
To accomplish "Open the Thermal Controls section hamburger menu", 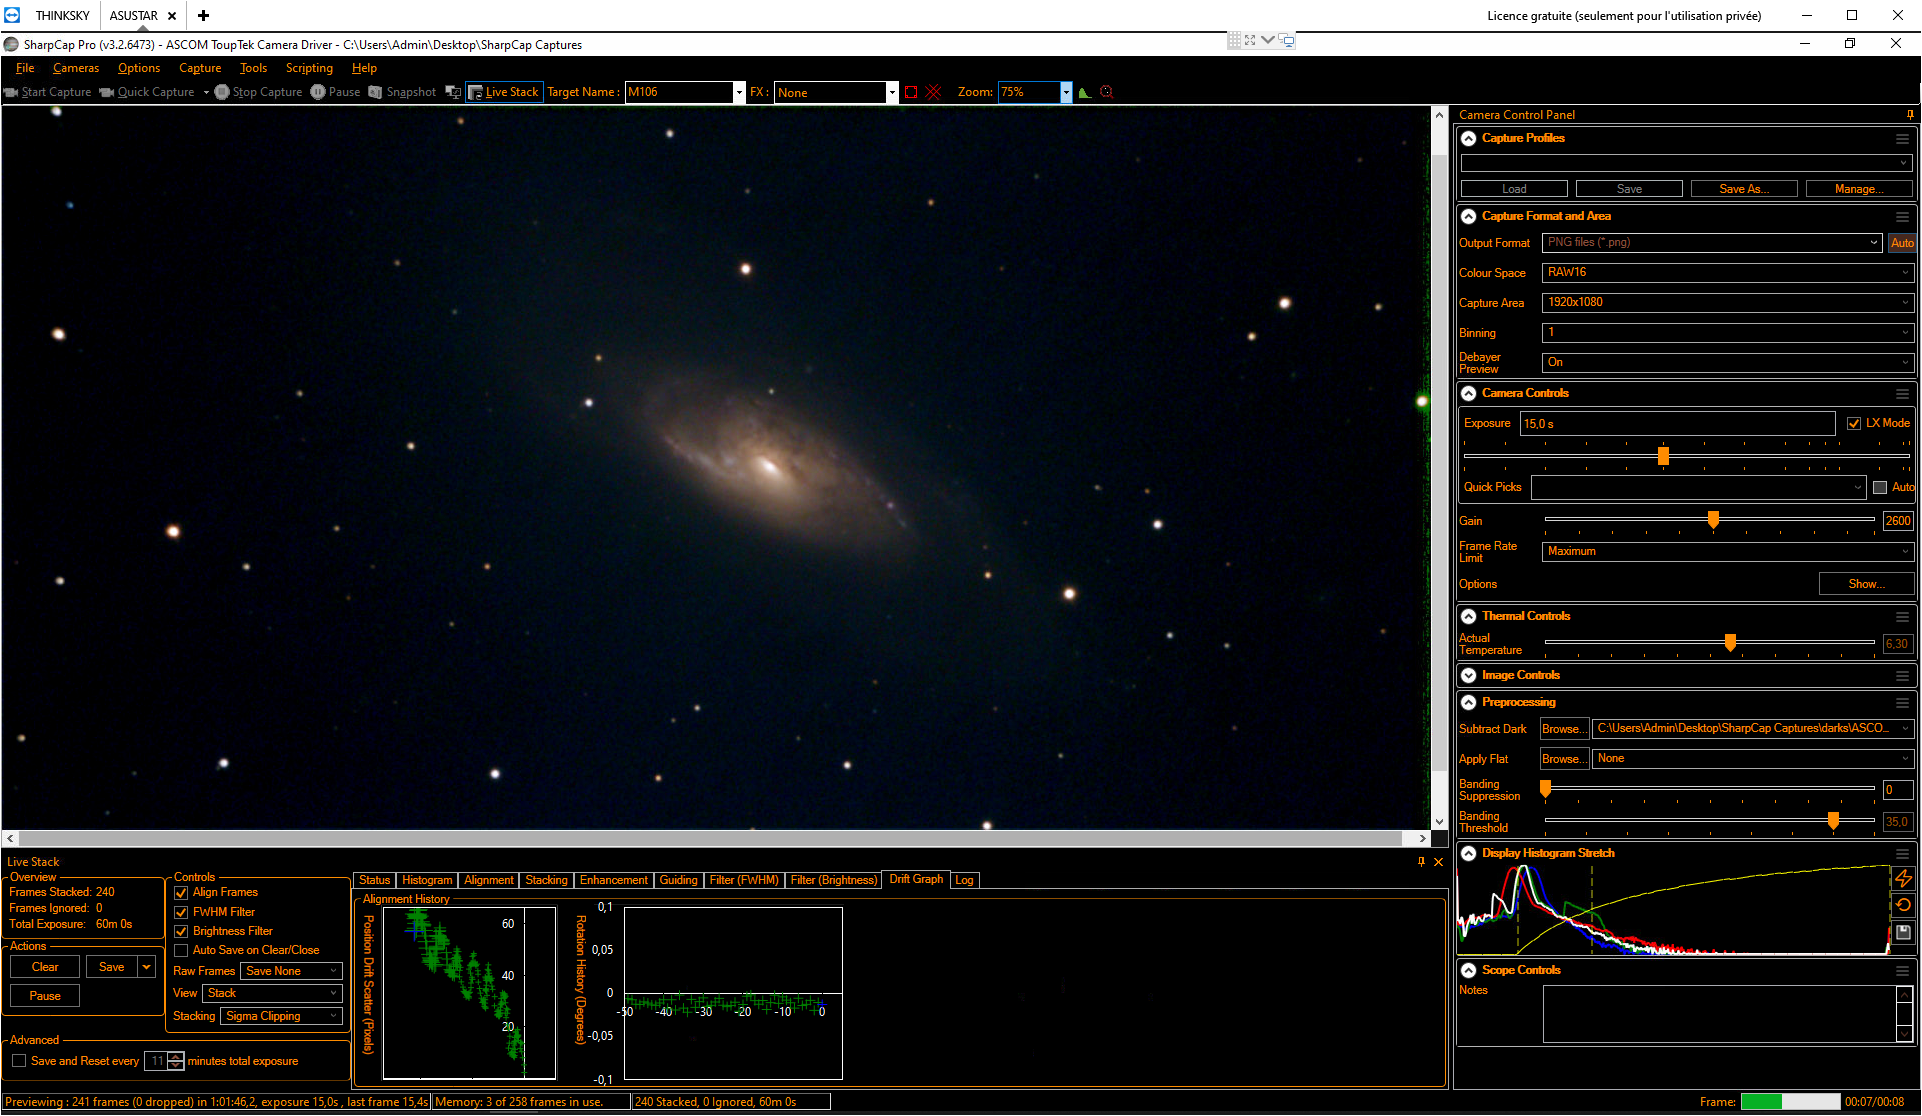I will point(1902,617).
